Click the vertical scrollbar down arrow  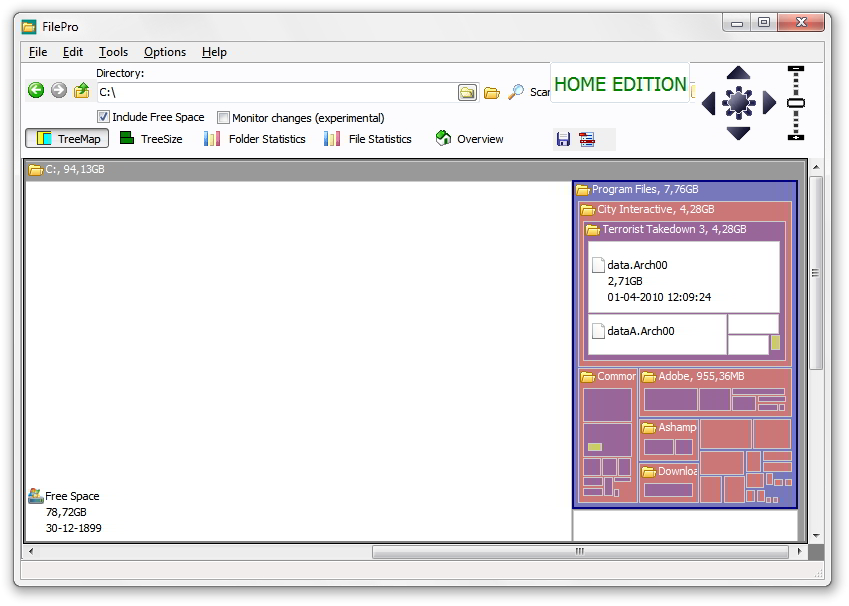(x=816, y=536)
